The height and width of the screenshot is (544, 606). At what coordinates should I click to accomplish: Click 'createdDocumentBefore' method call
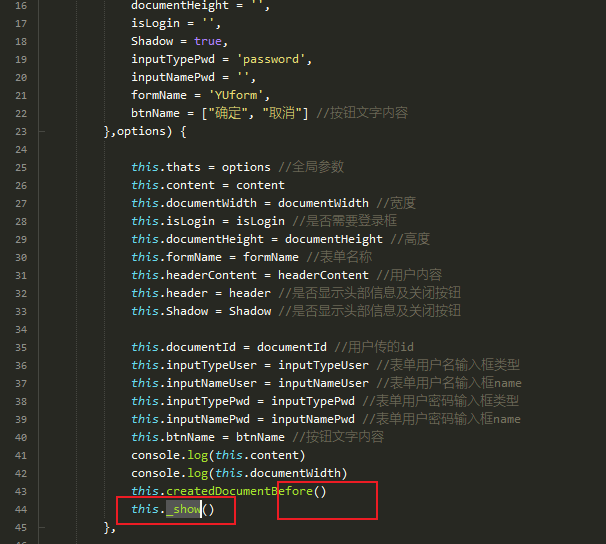[x=239, y=491]
